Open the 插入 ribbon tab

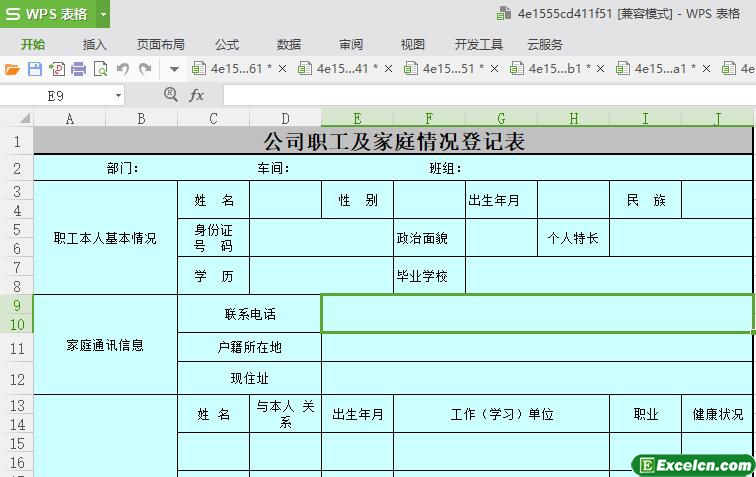[x=94, y=45]
